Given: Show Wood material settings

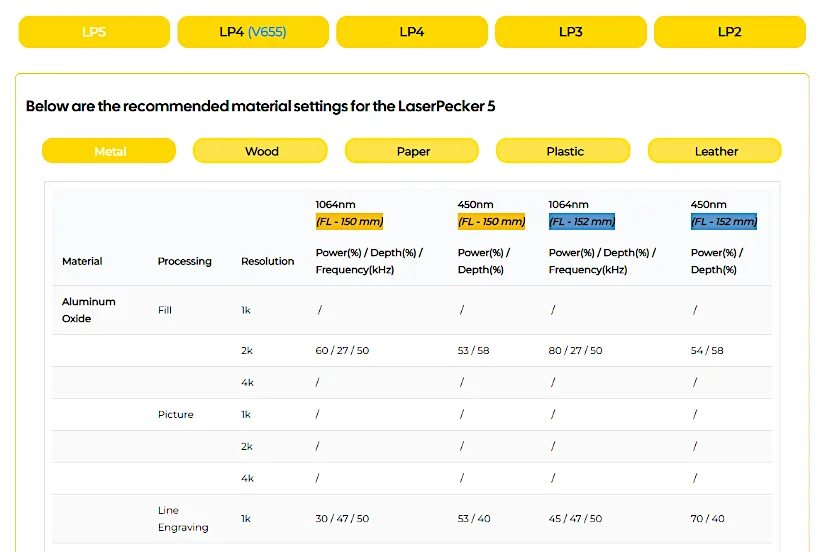Looking at the screenshot, I should coord(260,151).
